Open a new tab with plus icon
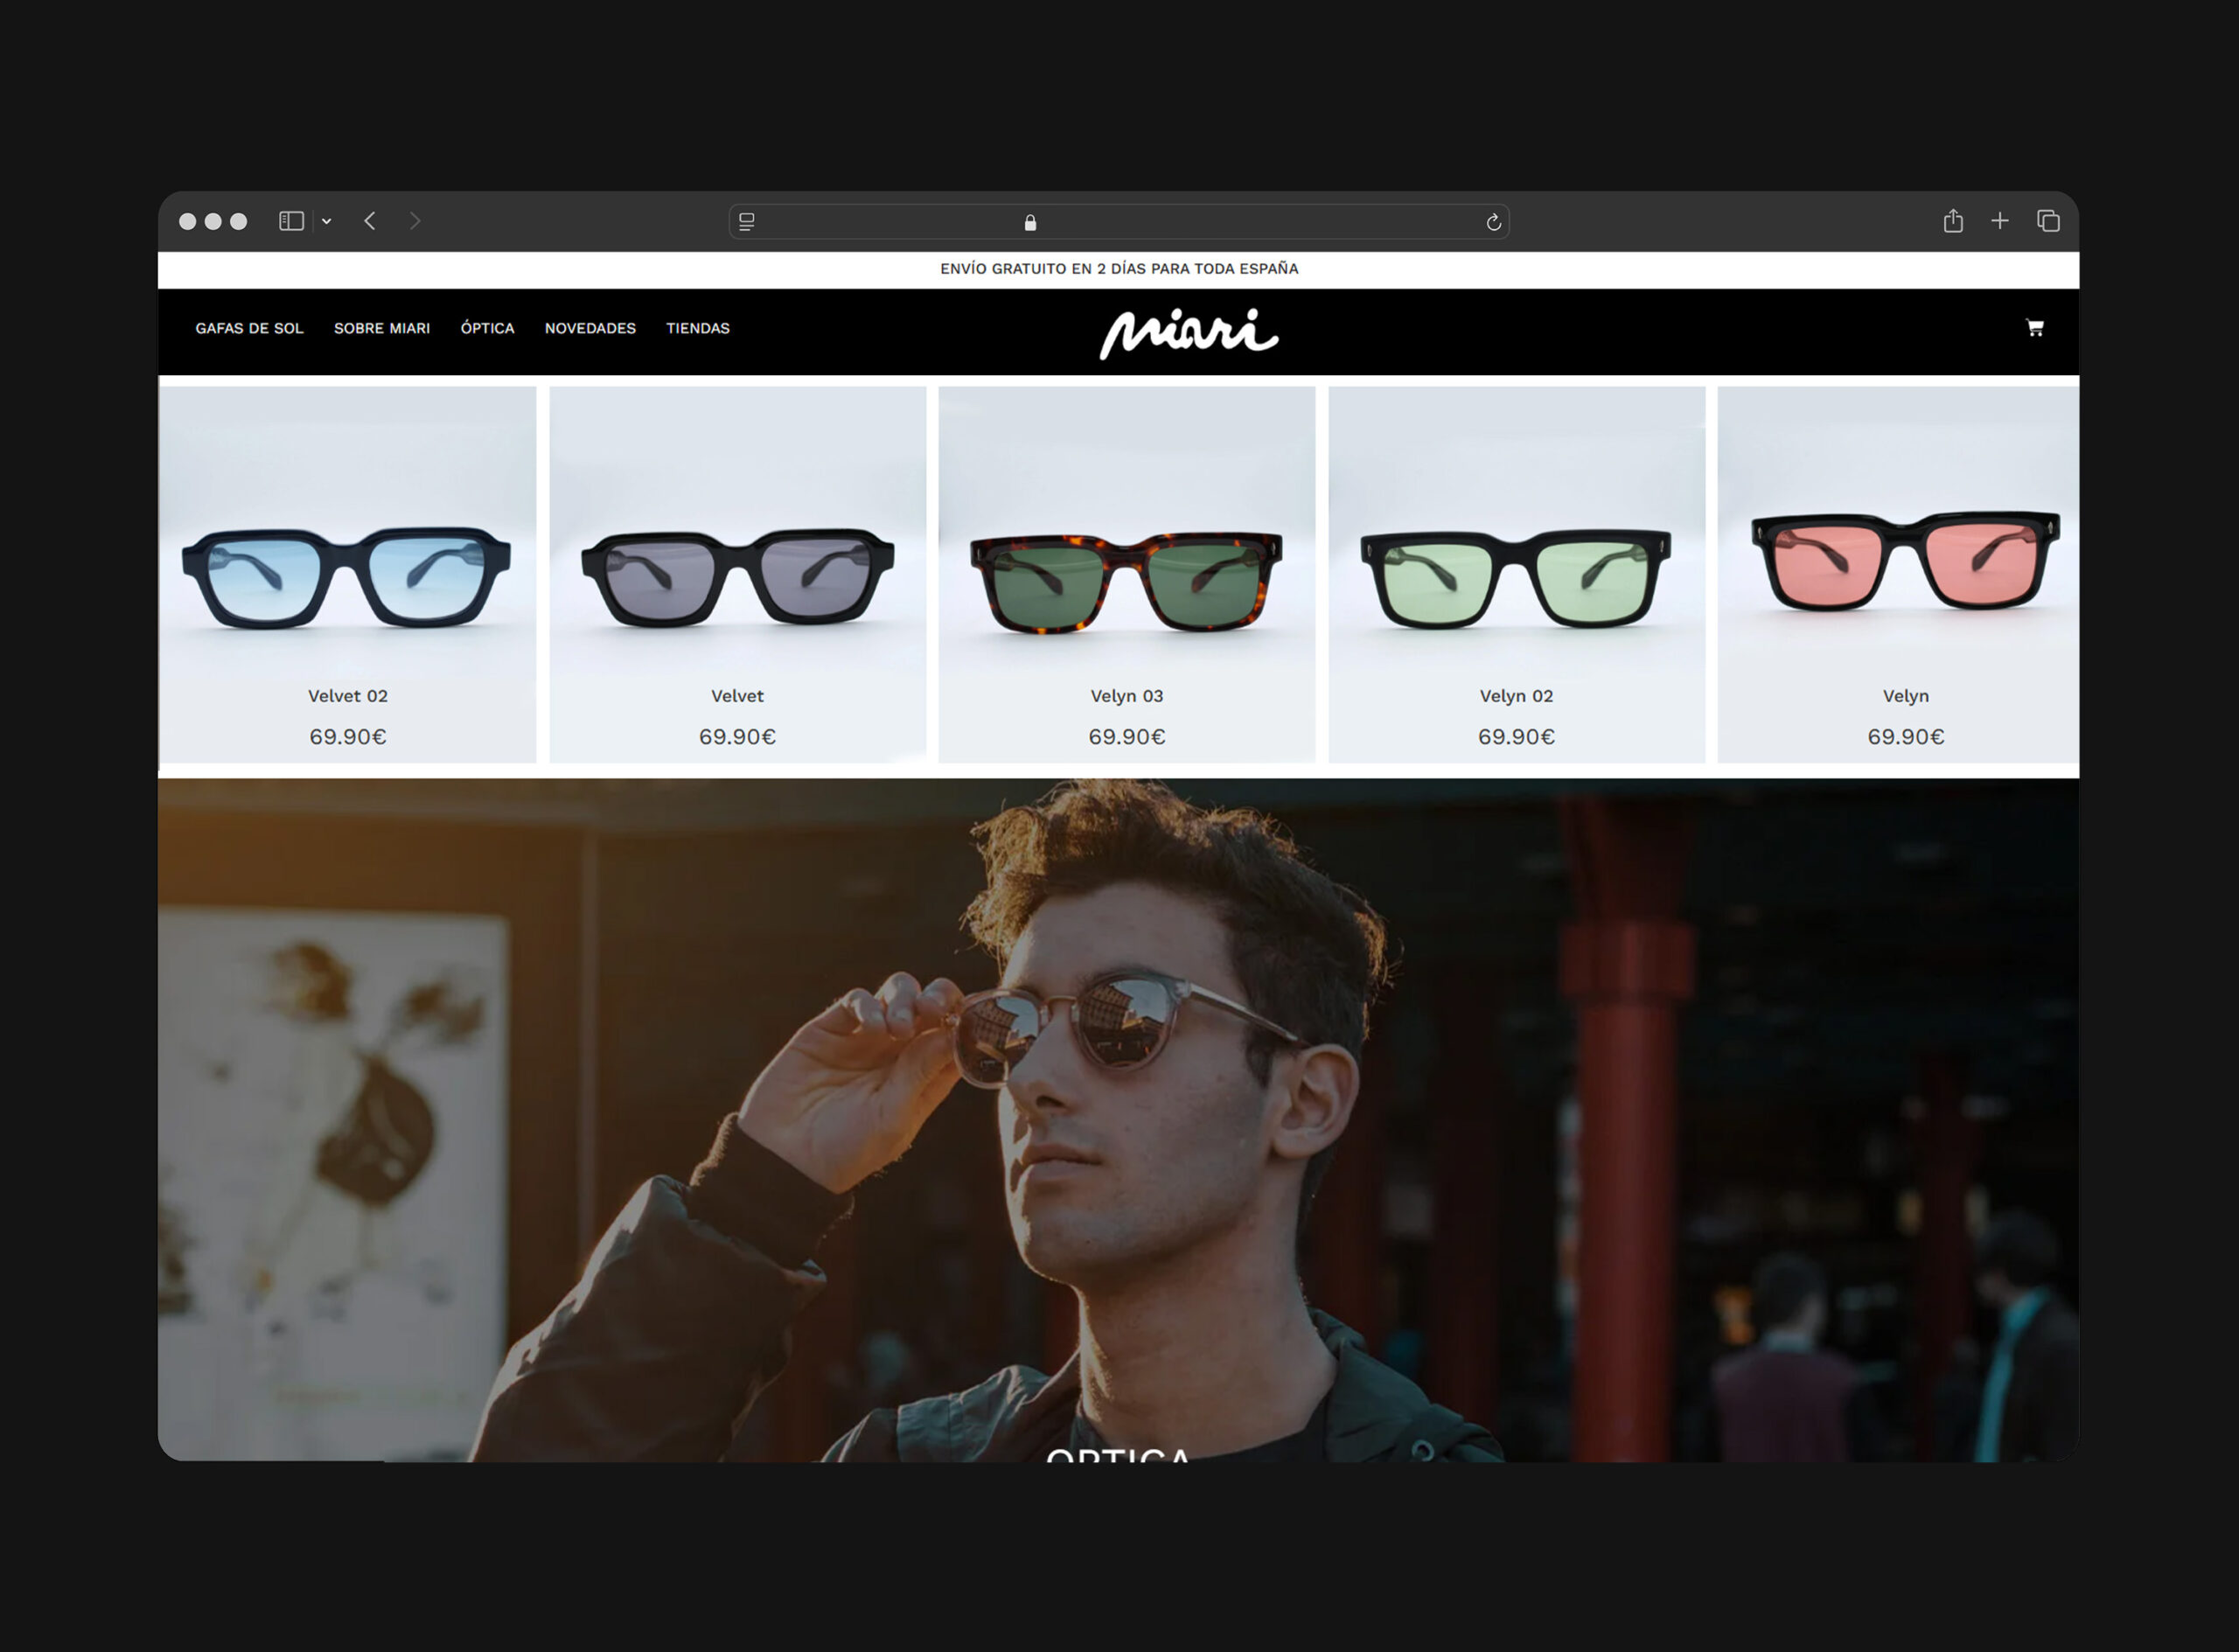The image size is (2239, 1652). point(1999,221)
